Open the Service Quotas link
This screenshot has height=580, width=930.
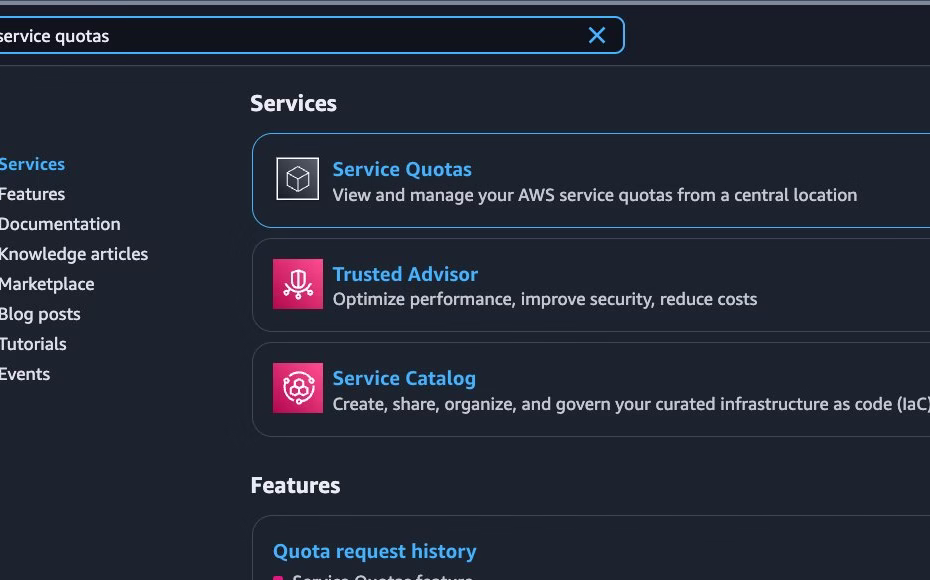click(x=402, y=169)
